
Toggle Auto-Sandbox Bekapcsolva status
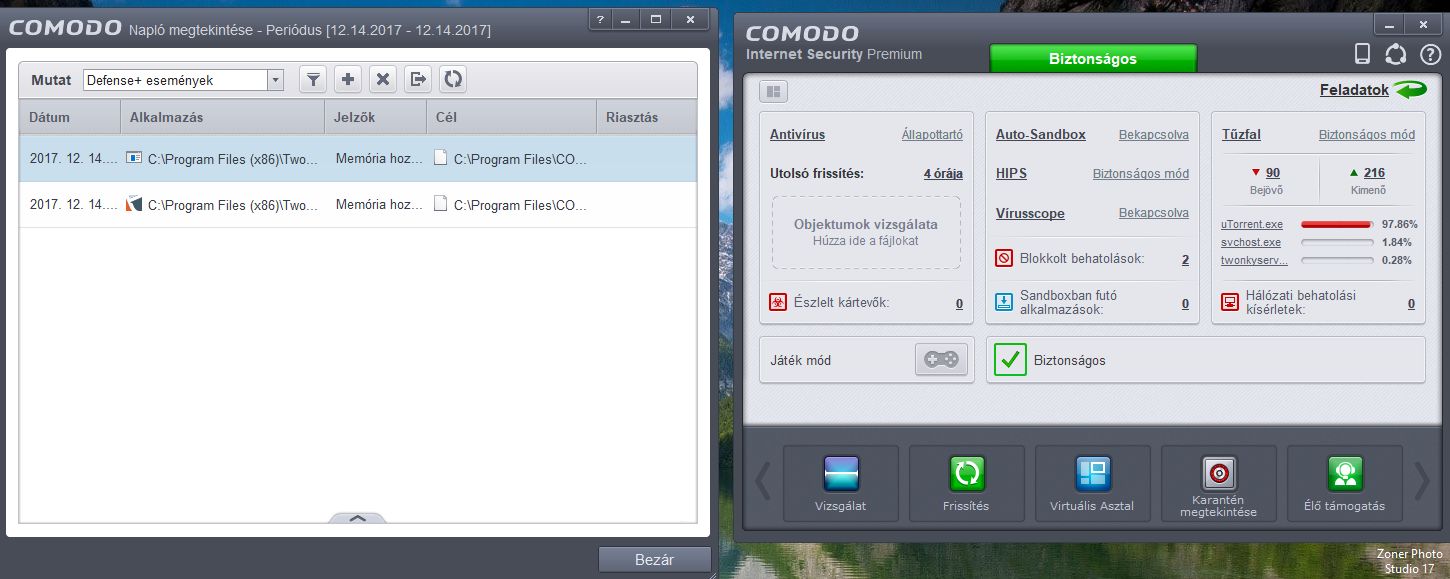[x=1153, y=134]
